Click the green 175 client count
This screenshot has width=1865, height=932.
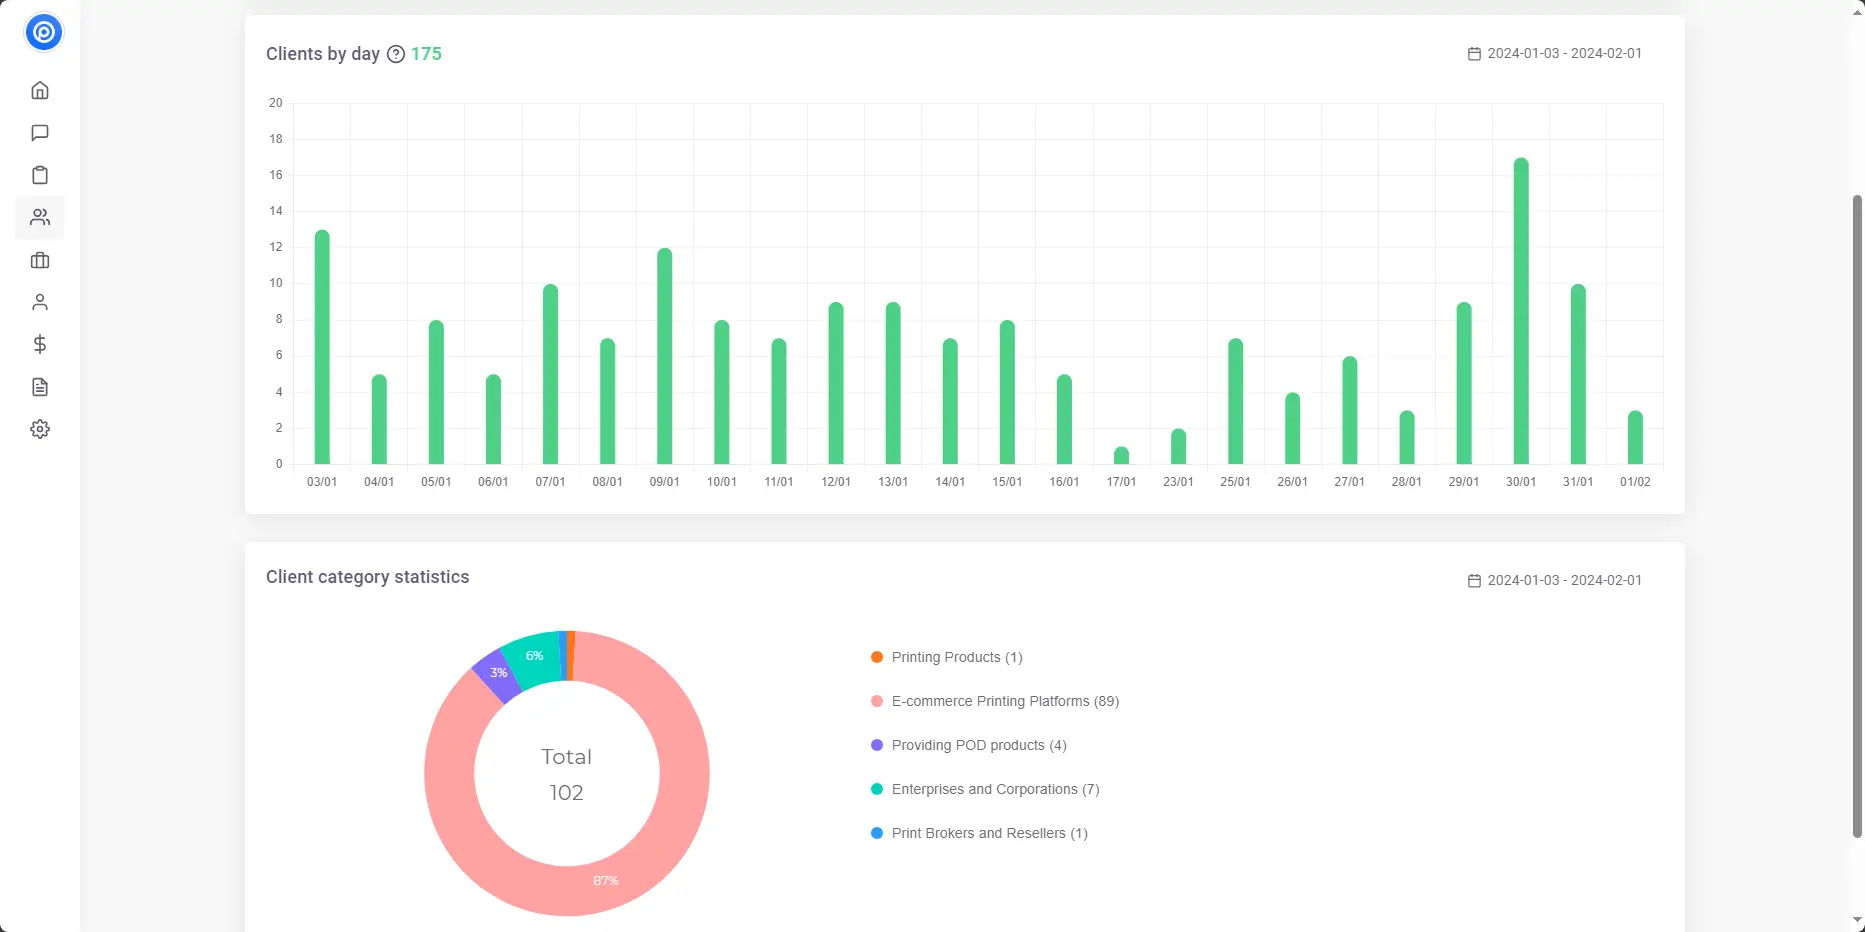[426, 54]
